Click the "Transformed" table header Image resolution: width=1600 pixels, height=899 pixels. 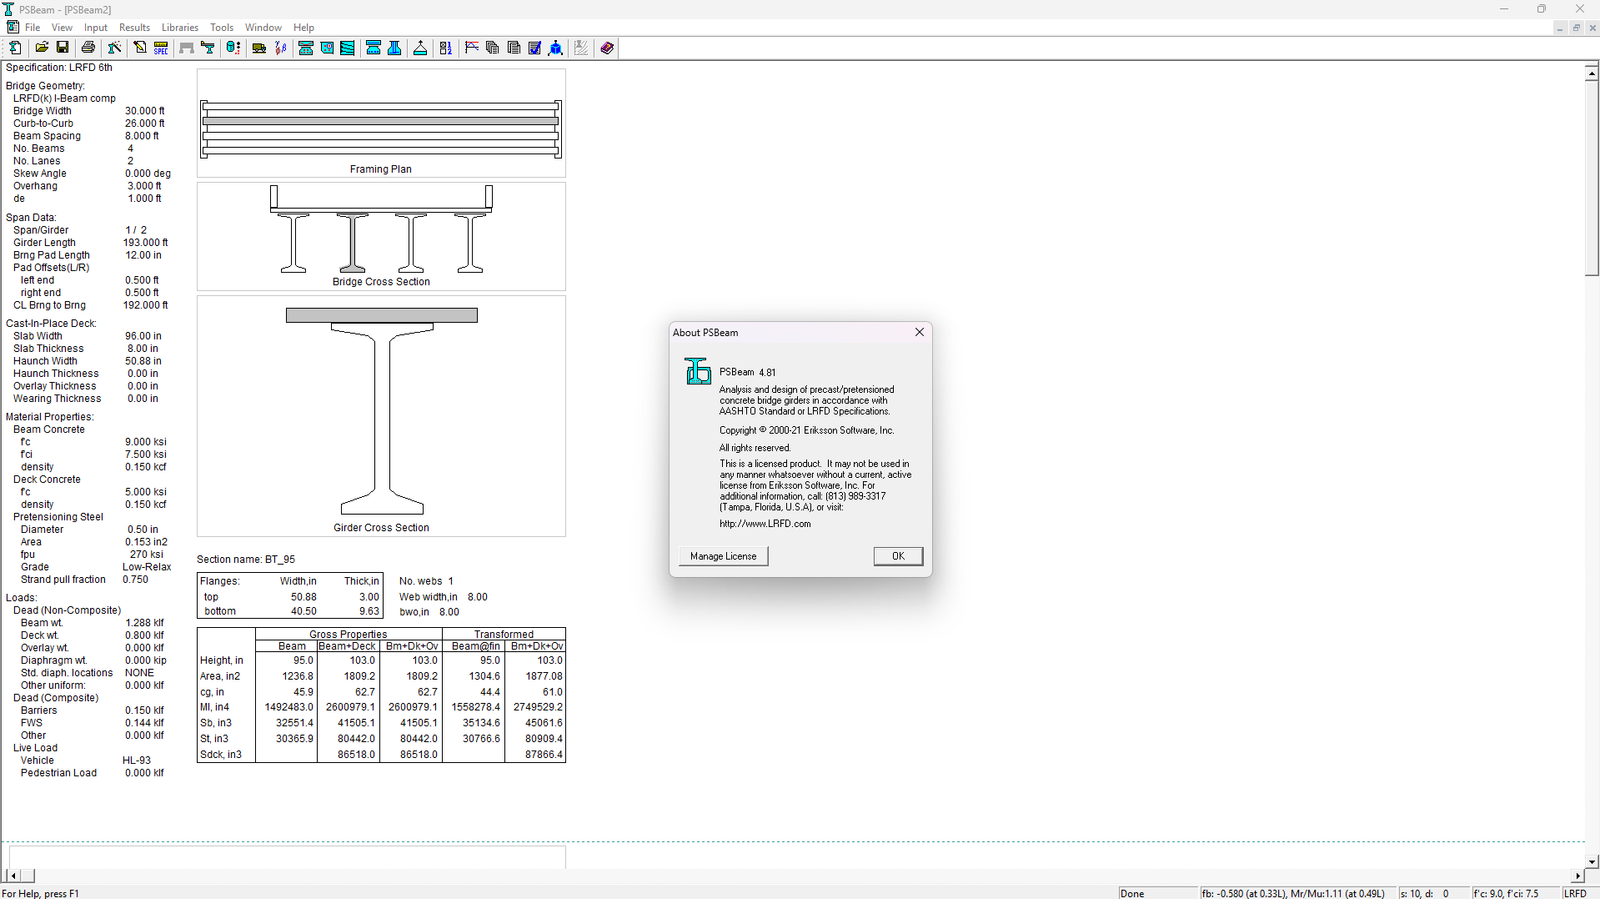point(504,634)
